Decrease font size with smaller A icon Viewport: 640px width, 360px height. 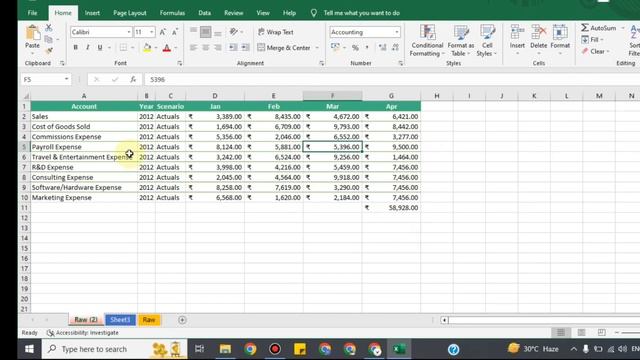click(175, 32)
